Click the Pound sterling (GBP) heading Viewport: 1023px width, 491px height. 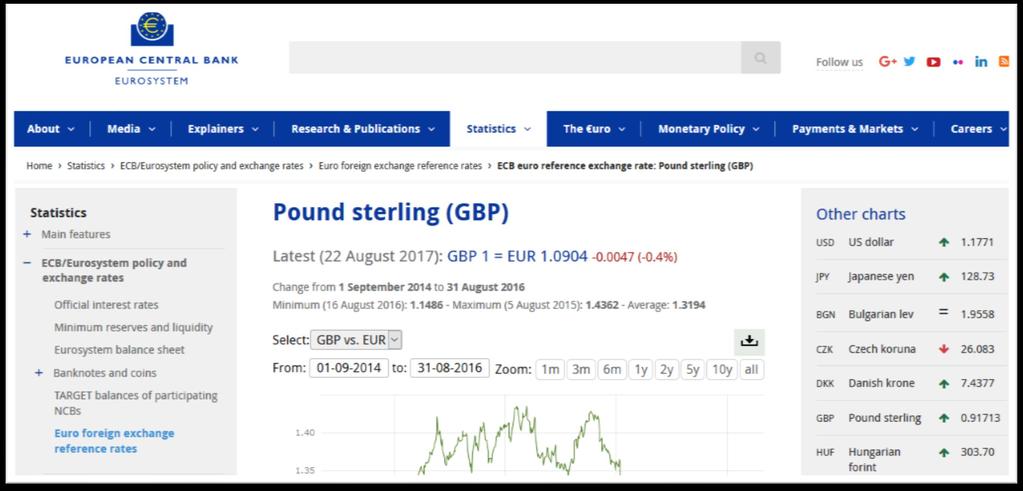(390, 213)
